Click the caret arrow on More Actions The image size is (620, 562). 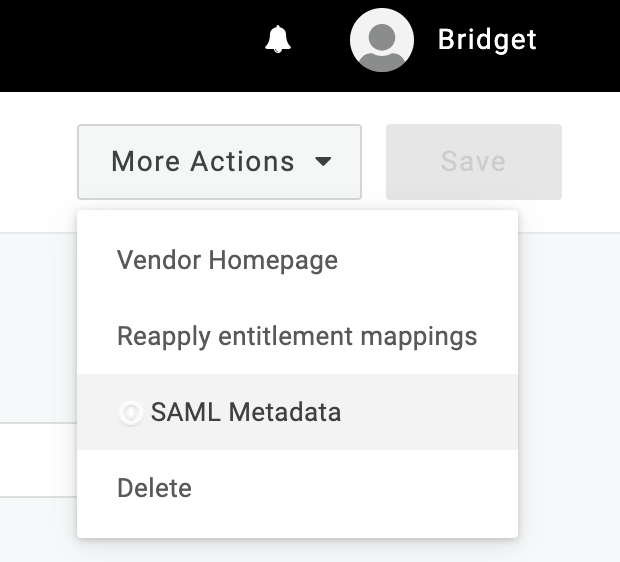(x=322, y=162)
